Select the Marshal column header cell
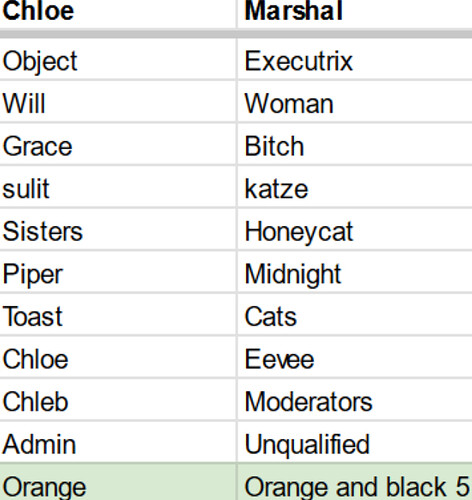 pos(355,14)
